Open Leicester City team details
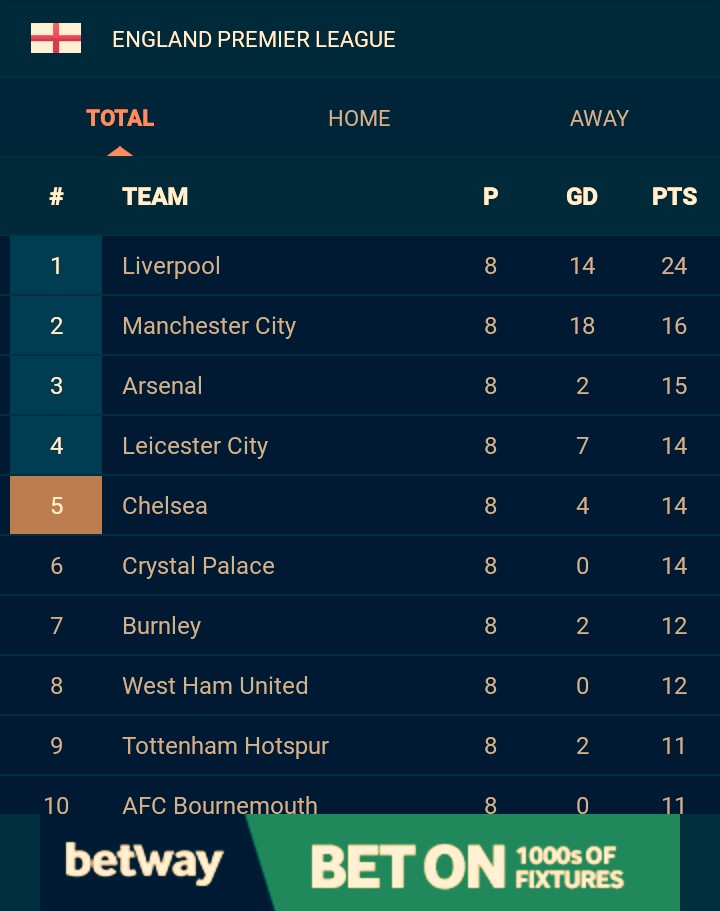The width and height of the screenshot is (720, 911). [x=195, y=446]
